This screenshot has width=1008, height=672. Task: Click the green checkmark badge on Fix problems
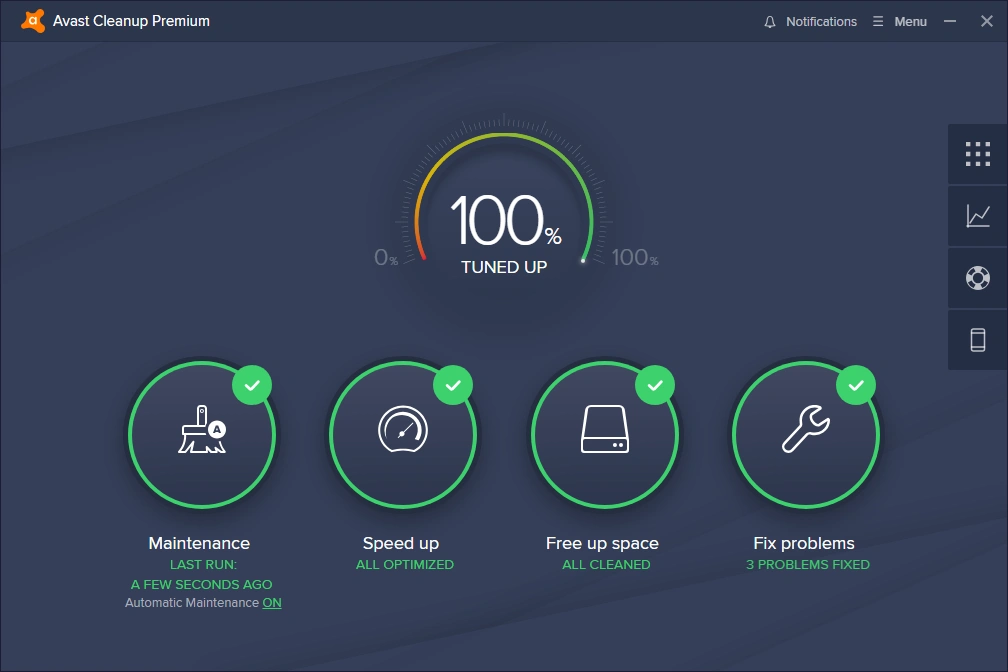855,385
